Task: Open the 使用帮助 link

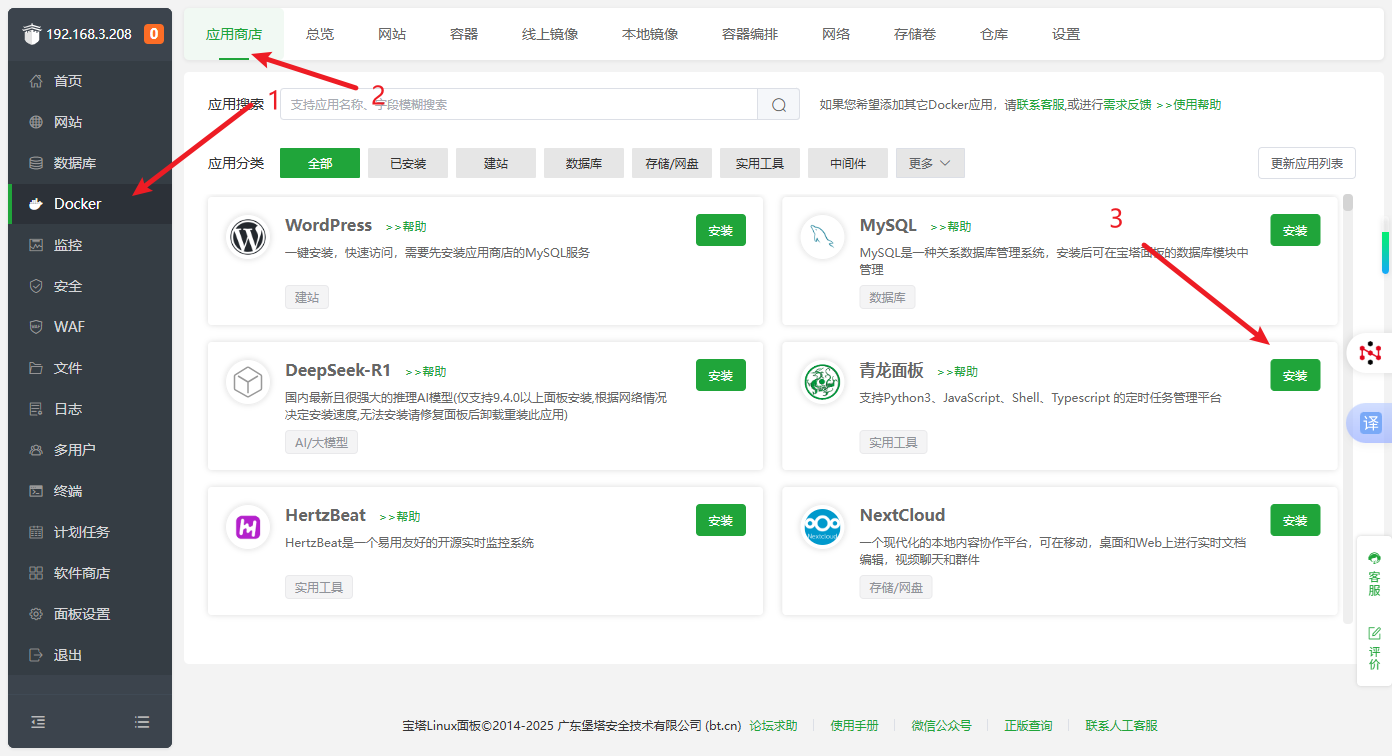Action: point(1196,104)
